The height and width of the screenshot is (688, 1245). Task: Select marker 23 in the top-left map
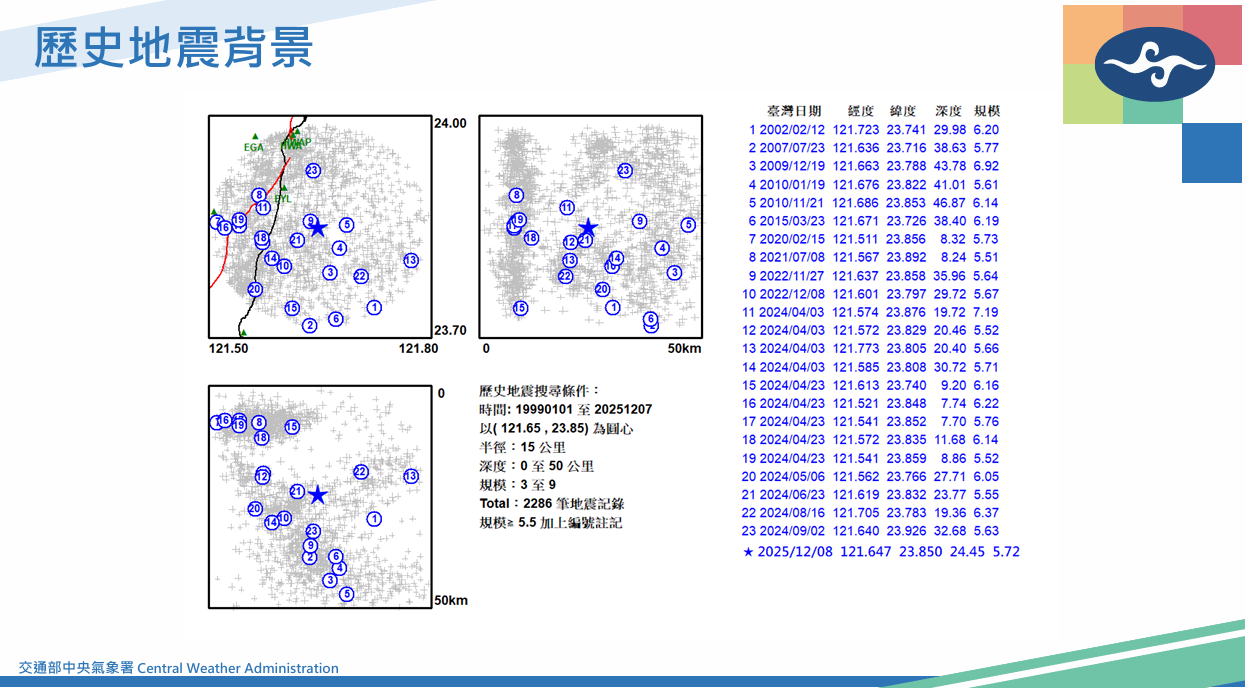pos(313,170)
